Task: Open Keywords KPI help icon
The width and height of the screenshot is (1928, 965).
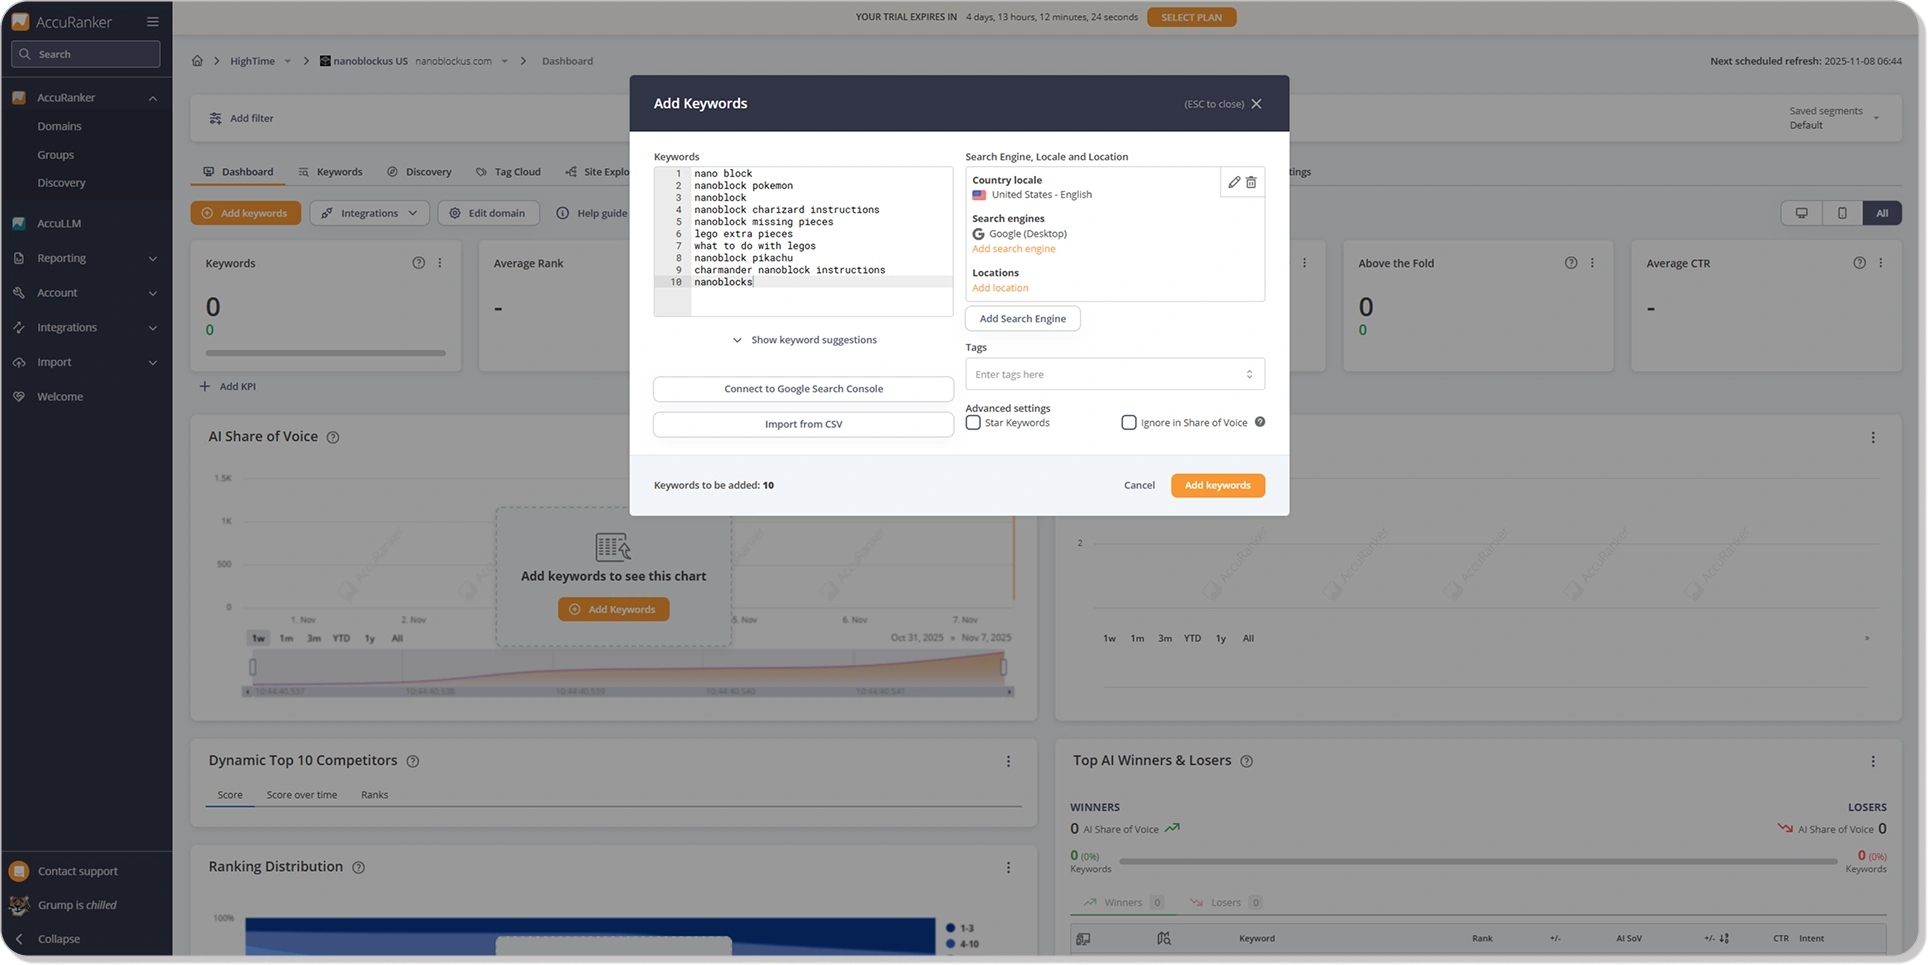Action: 418,263
